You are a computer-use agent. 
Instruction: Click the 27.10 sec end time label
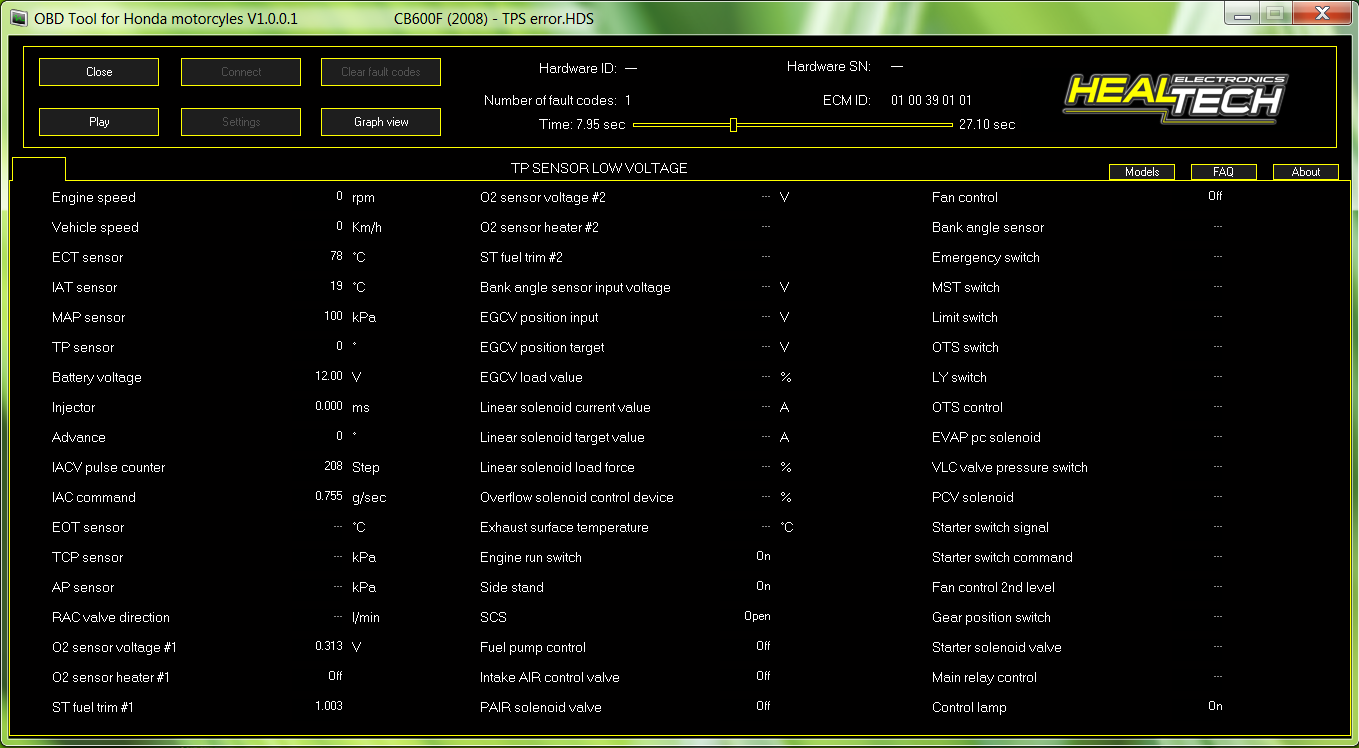pos(987,125)
